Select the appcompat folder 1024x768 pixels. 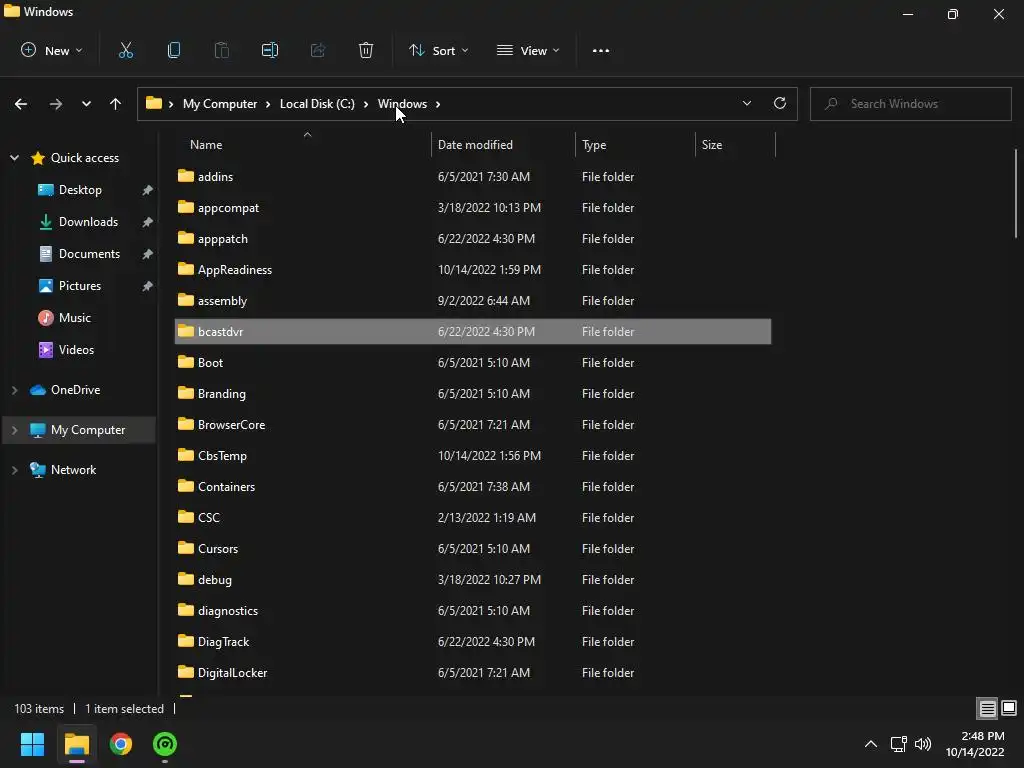coord(473,208)
